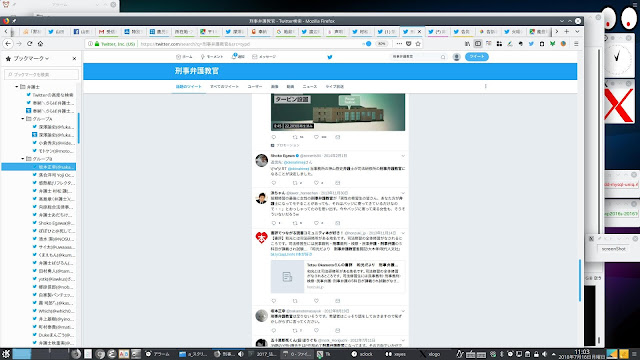Select the ニュース search tab
The height and width of the screenshot is (360, 640).
click(309, 87)
